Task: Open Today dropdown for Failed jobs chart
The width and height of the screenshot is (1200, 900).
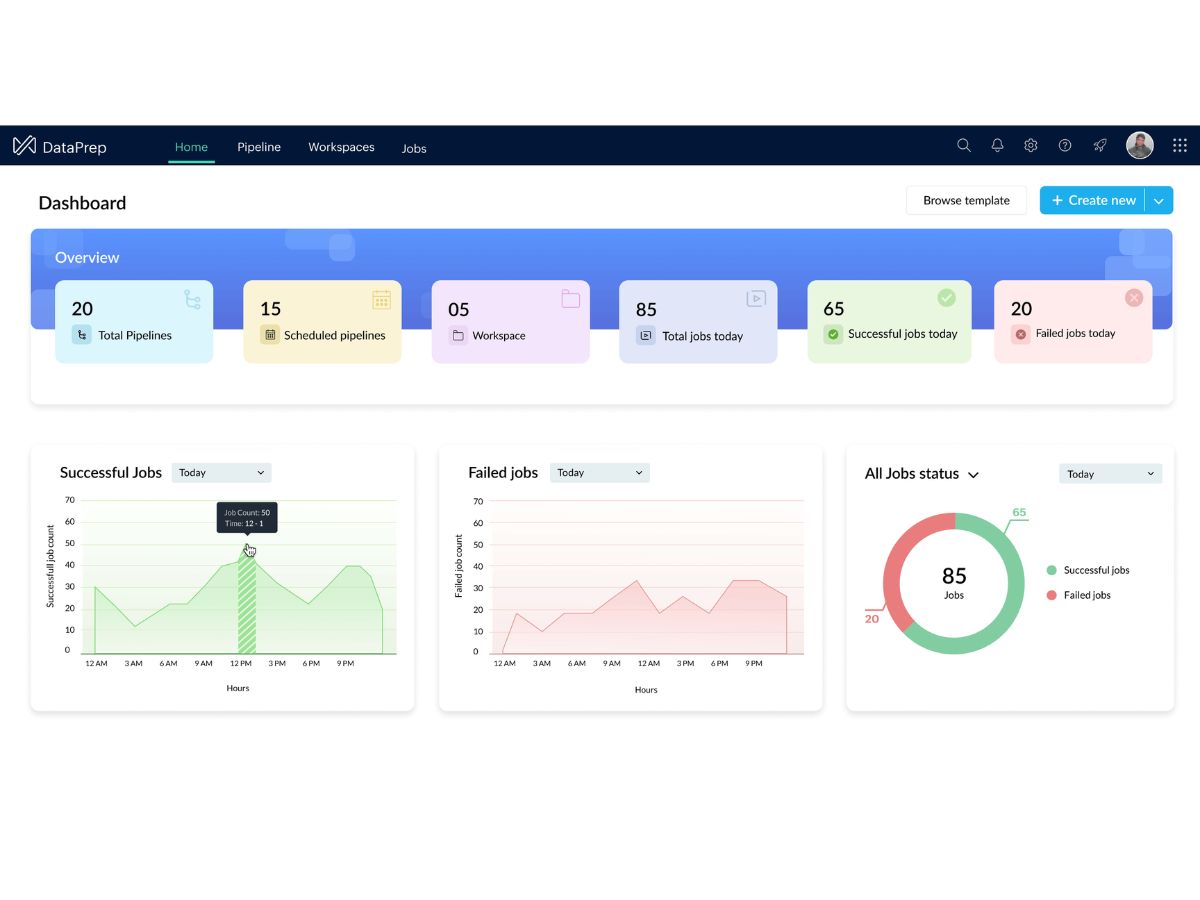Action: 599,473
